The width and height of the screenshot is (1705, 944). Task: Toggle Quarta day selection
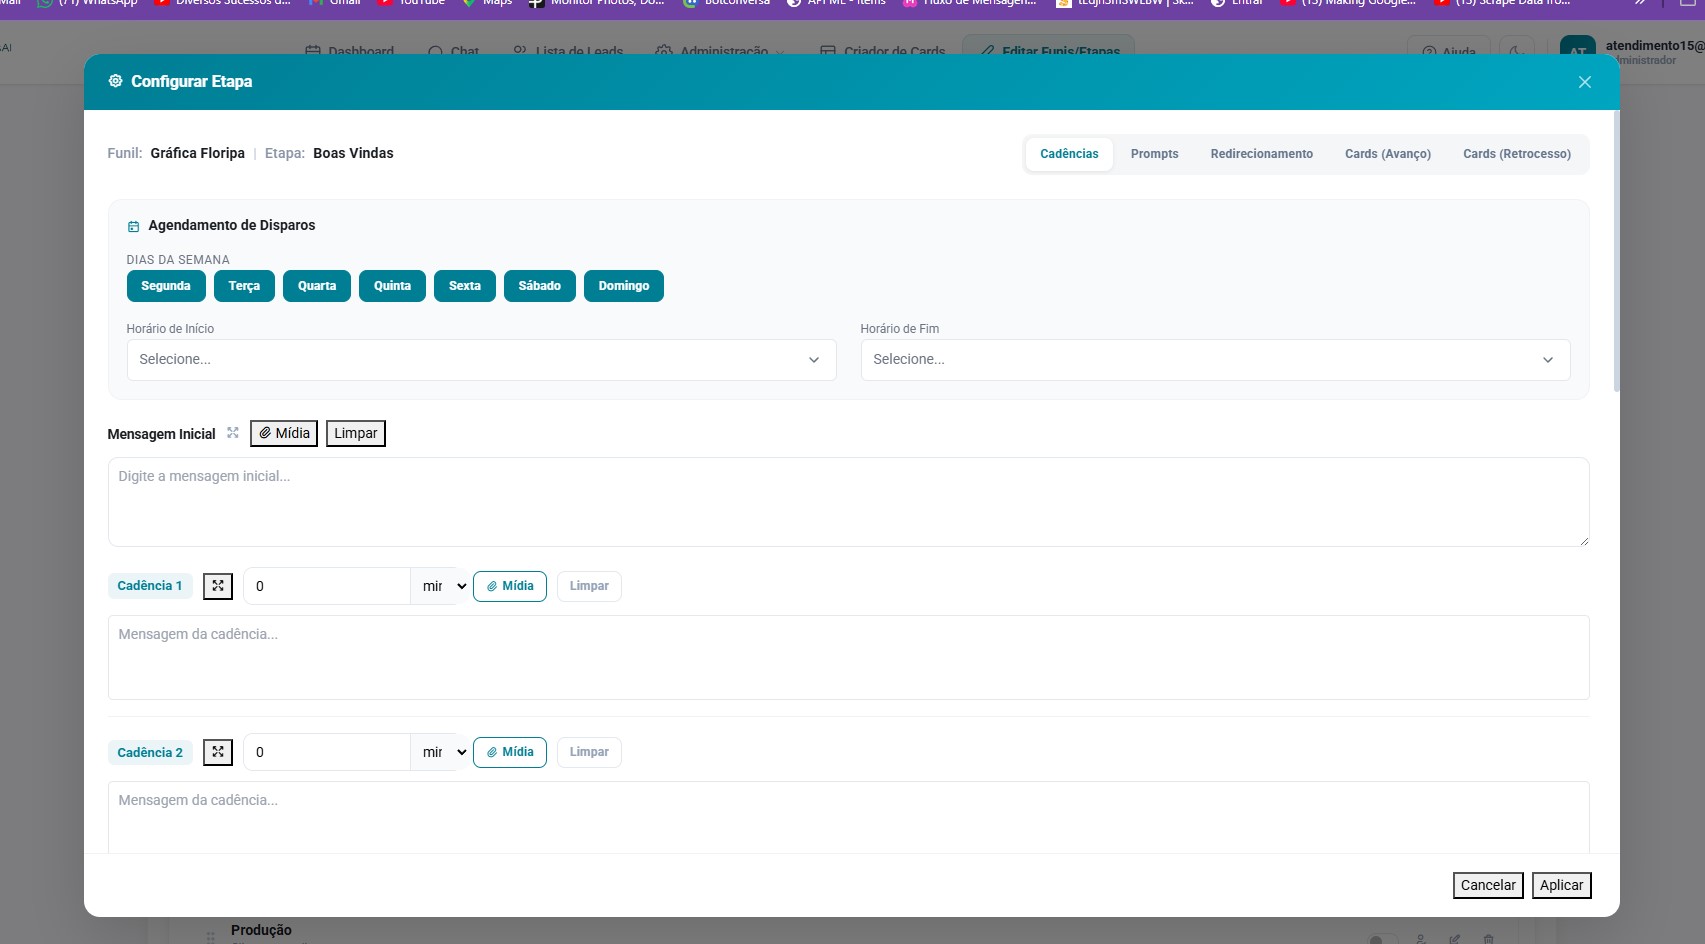point(316,286)
